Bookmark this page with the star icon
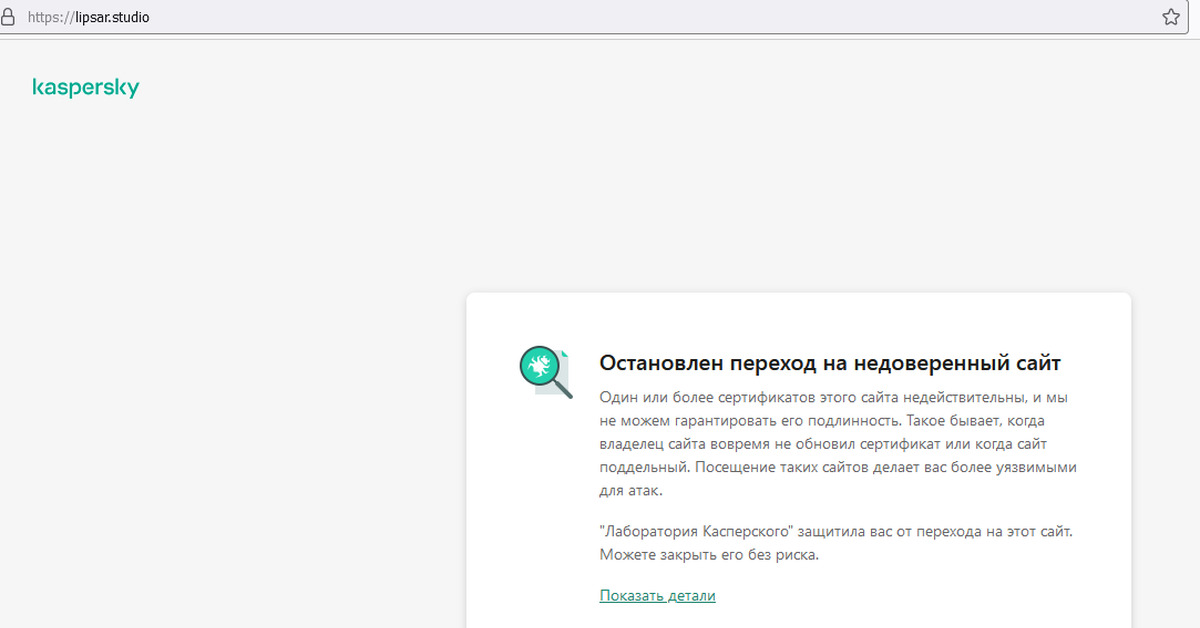The width and height of the screenshot is (1200, 628). 1171,18
